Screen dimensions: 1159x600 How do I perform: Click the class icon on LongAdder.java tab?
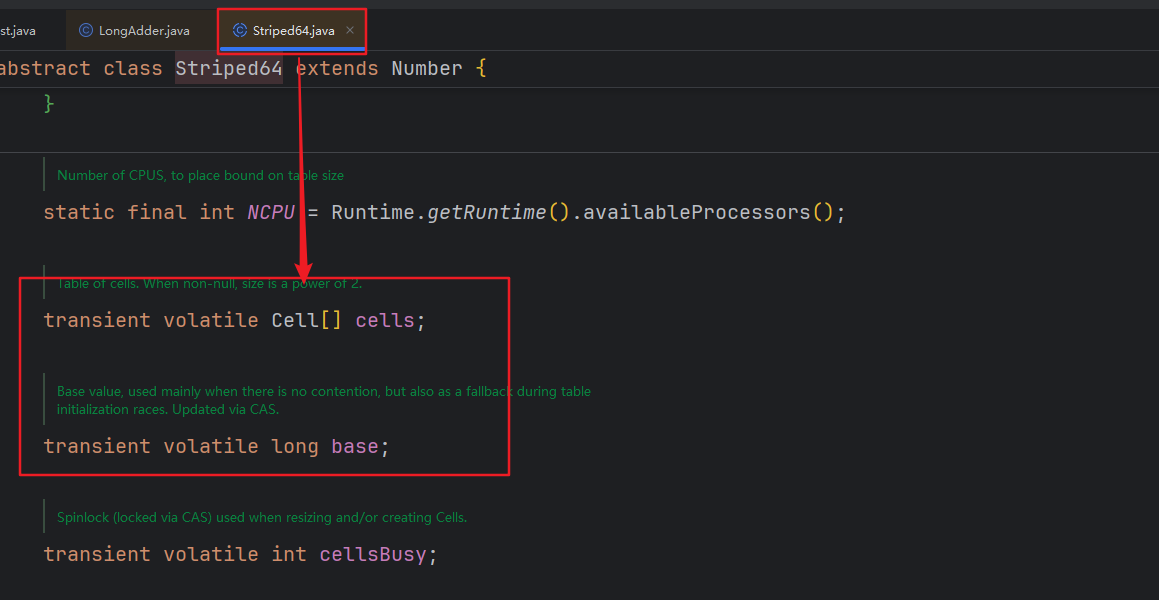coord(86,31)
